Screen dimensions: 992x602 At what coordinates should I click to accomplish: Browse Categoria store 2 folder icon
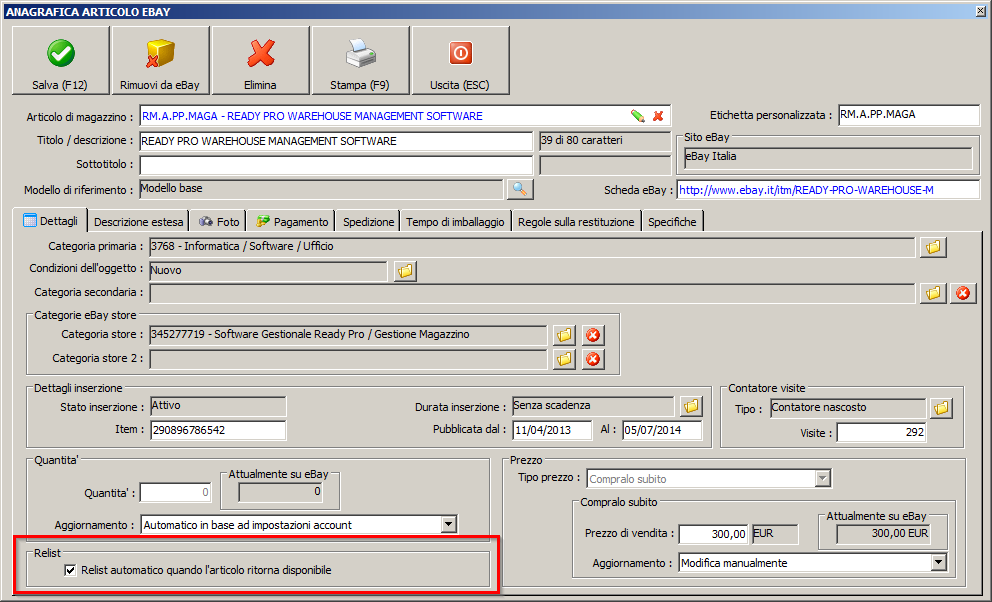[x=564, y=359]
